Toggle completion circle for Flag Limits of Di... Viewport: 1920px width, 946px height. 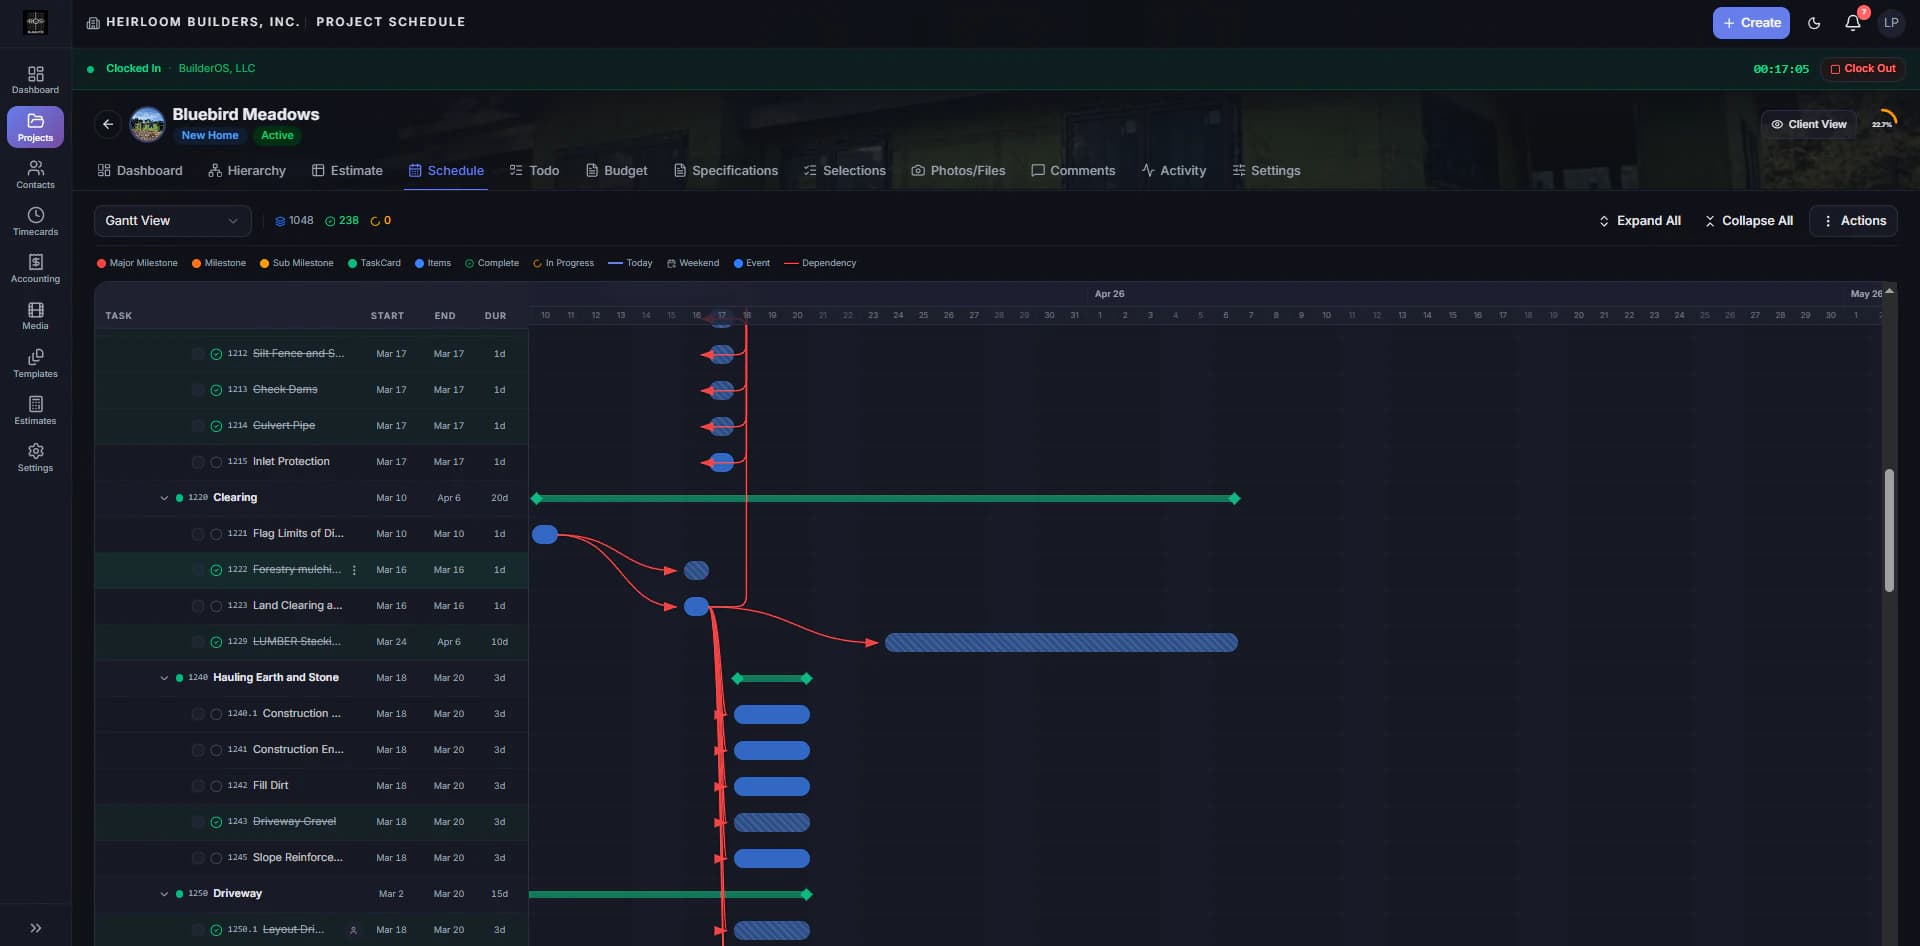[216, 534]
